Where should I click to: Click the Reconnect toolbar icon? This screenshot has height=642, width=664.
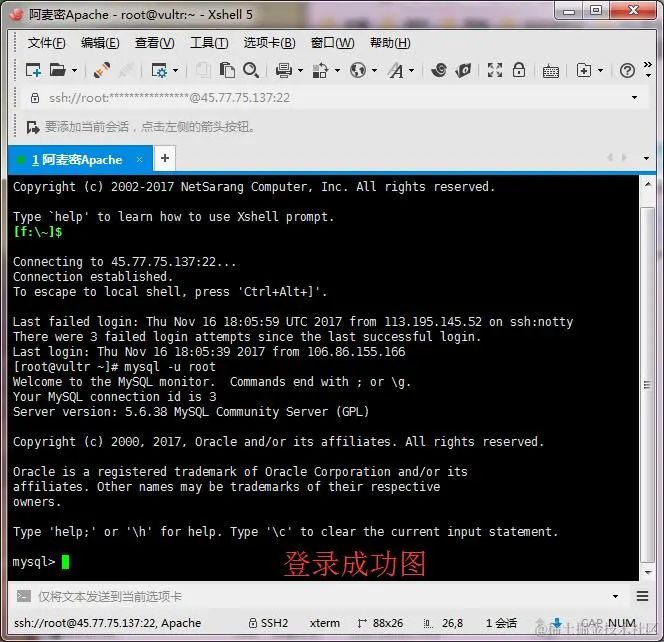click(102, 70)
